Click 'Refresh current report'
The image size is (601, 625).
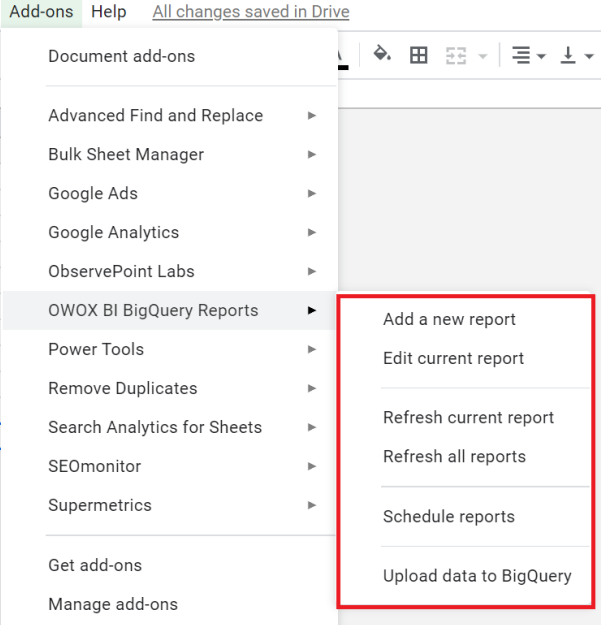click(465, 418)
